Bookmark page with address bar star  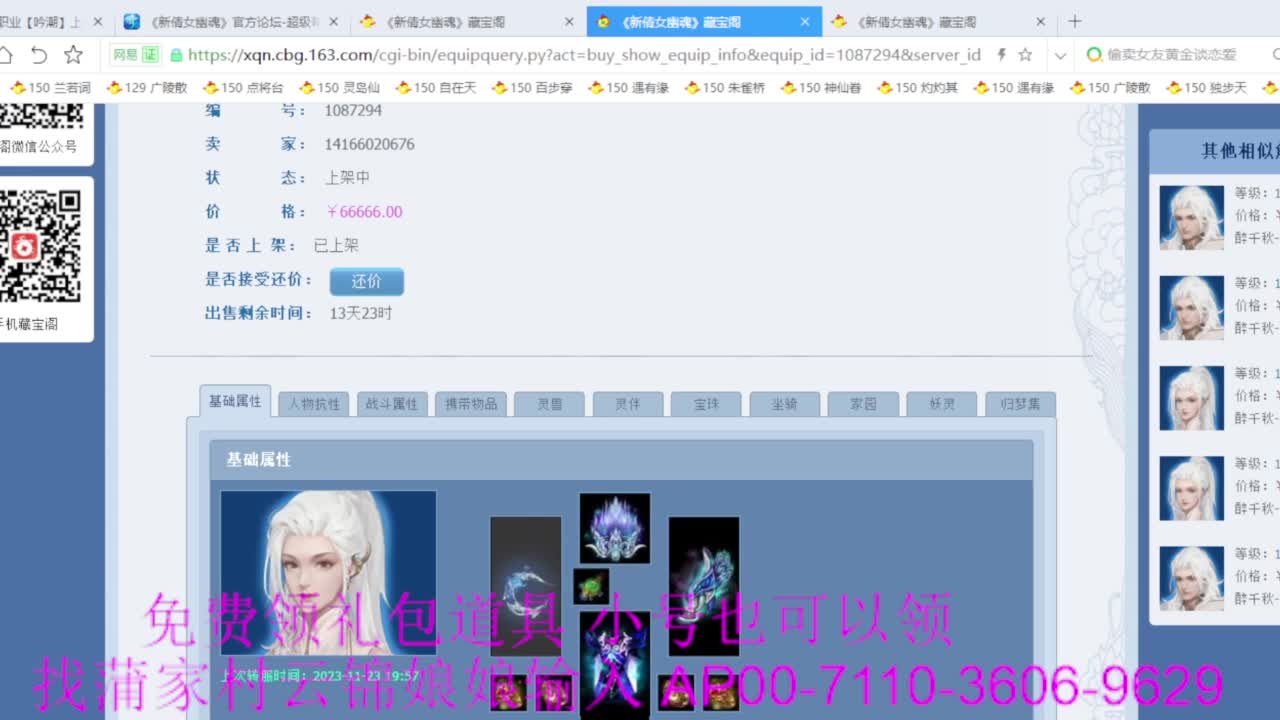(x=1025, y=55)
